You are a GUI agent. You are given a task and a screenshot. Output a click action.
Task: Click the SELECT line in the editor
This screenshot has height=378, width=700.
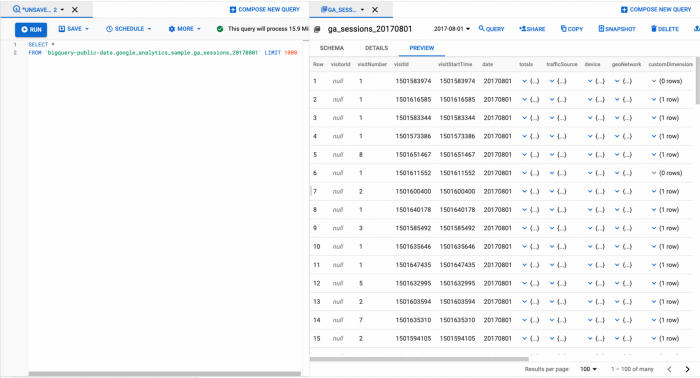[x=41, y=45]
